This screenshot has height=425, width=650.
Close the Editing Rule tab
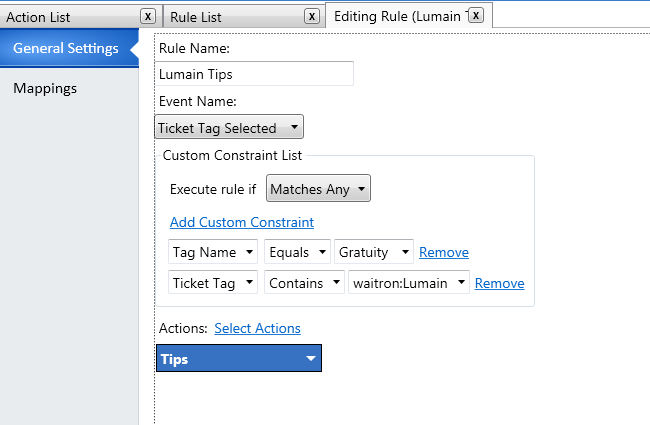[476, 15]
